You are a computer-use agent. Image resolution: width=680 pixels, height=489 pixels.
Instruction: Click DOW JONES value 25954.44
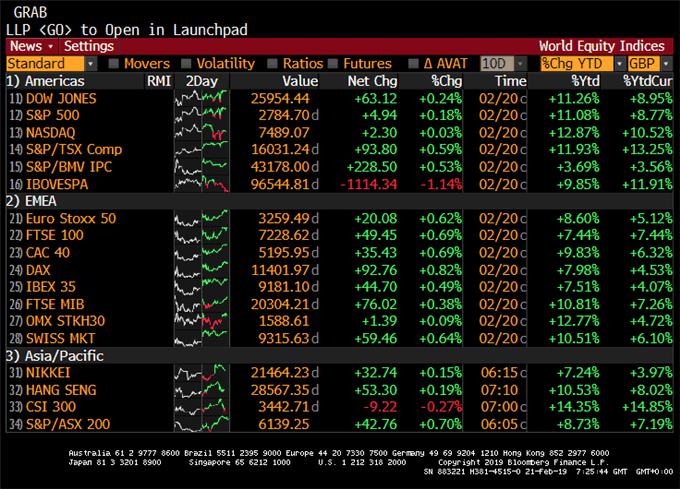click(x=280, y=98)
